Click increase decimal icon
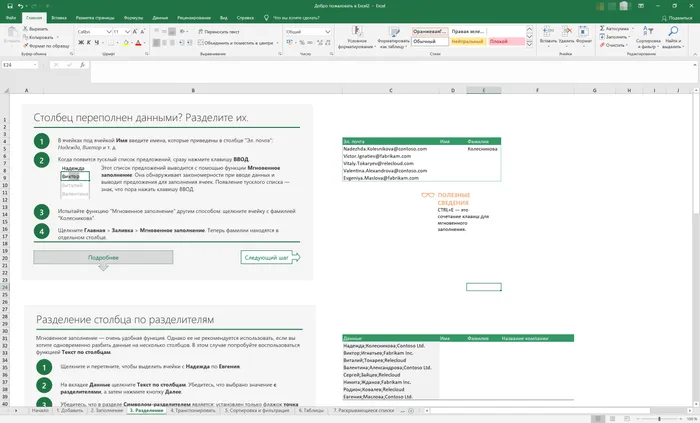Screen dimensions: 700x423 point(320,42)
